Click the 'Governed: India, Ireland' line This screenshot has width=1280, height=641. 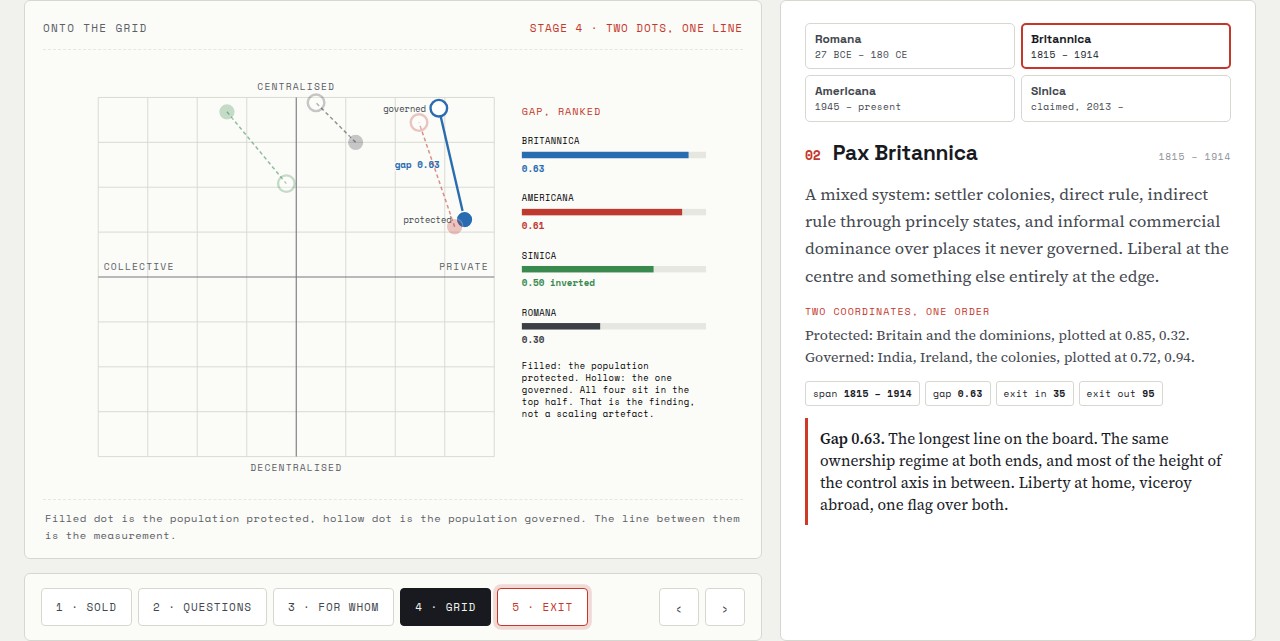pyautogui.click(x=1000, y=357)
